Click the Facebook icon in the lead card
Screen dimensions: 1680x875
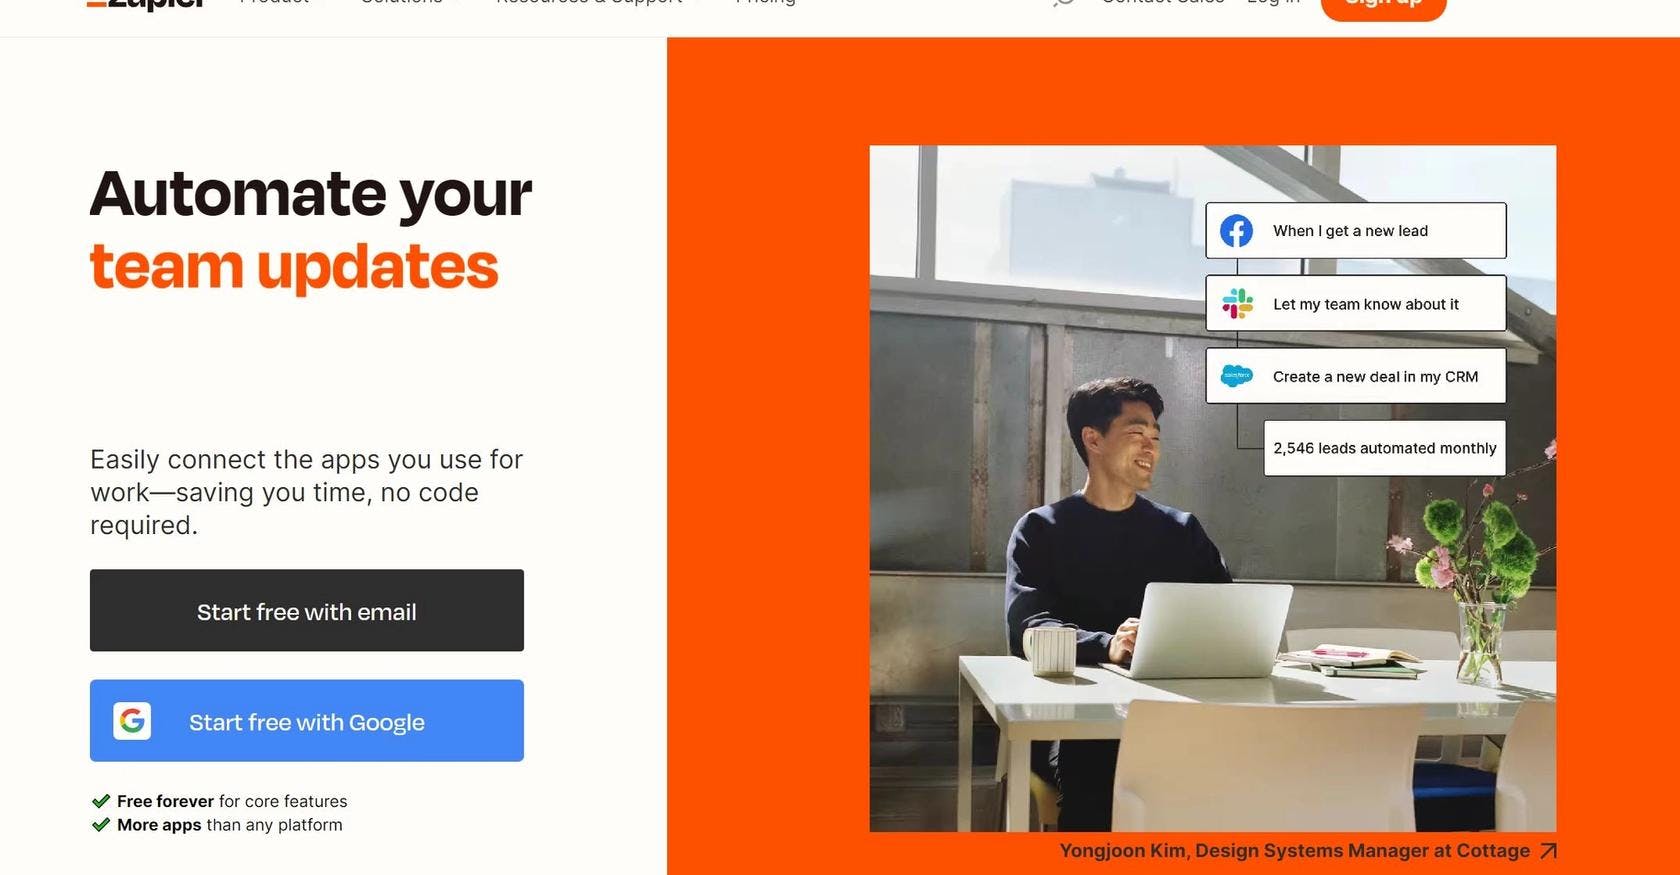coord(1236,231)
